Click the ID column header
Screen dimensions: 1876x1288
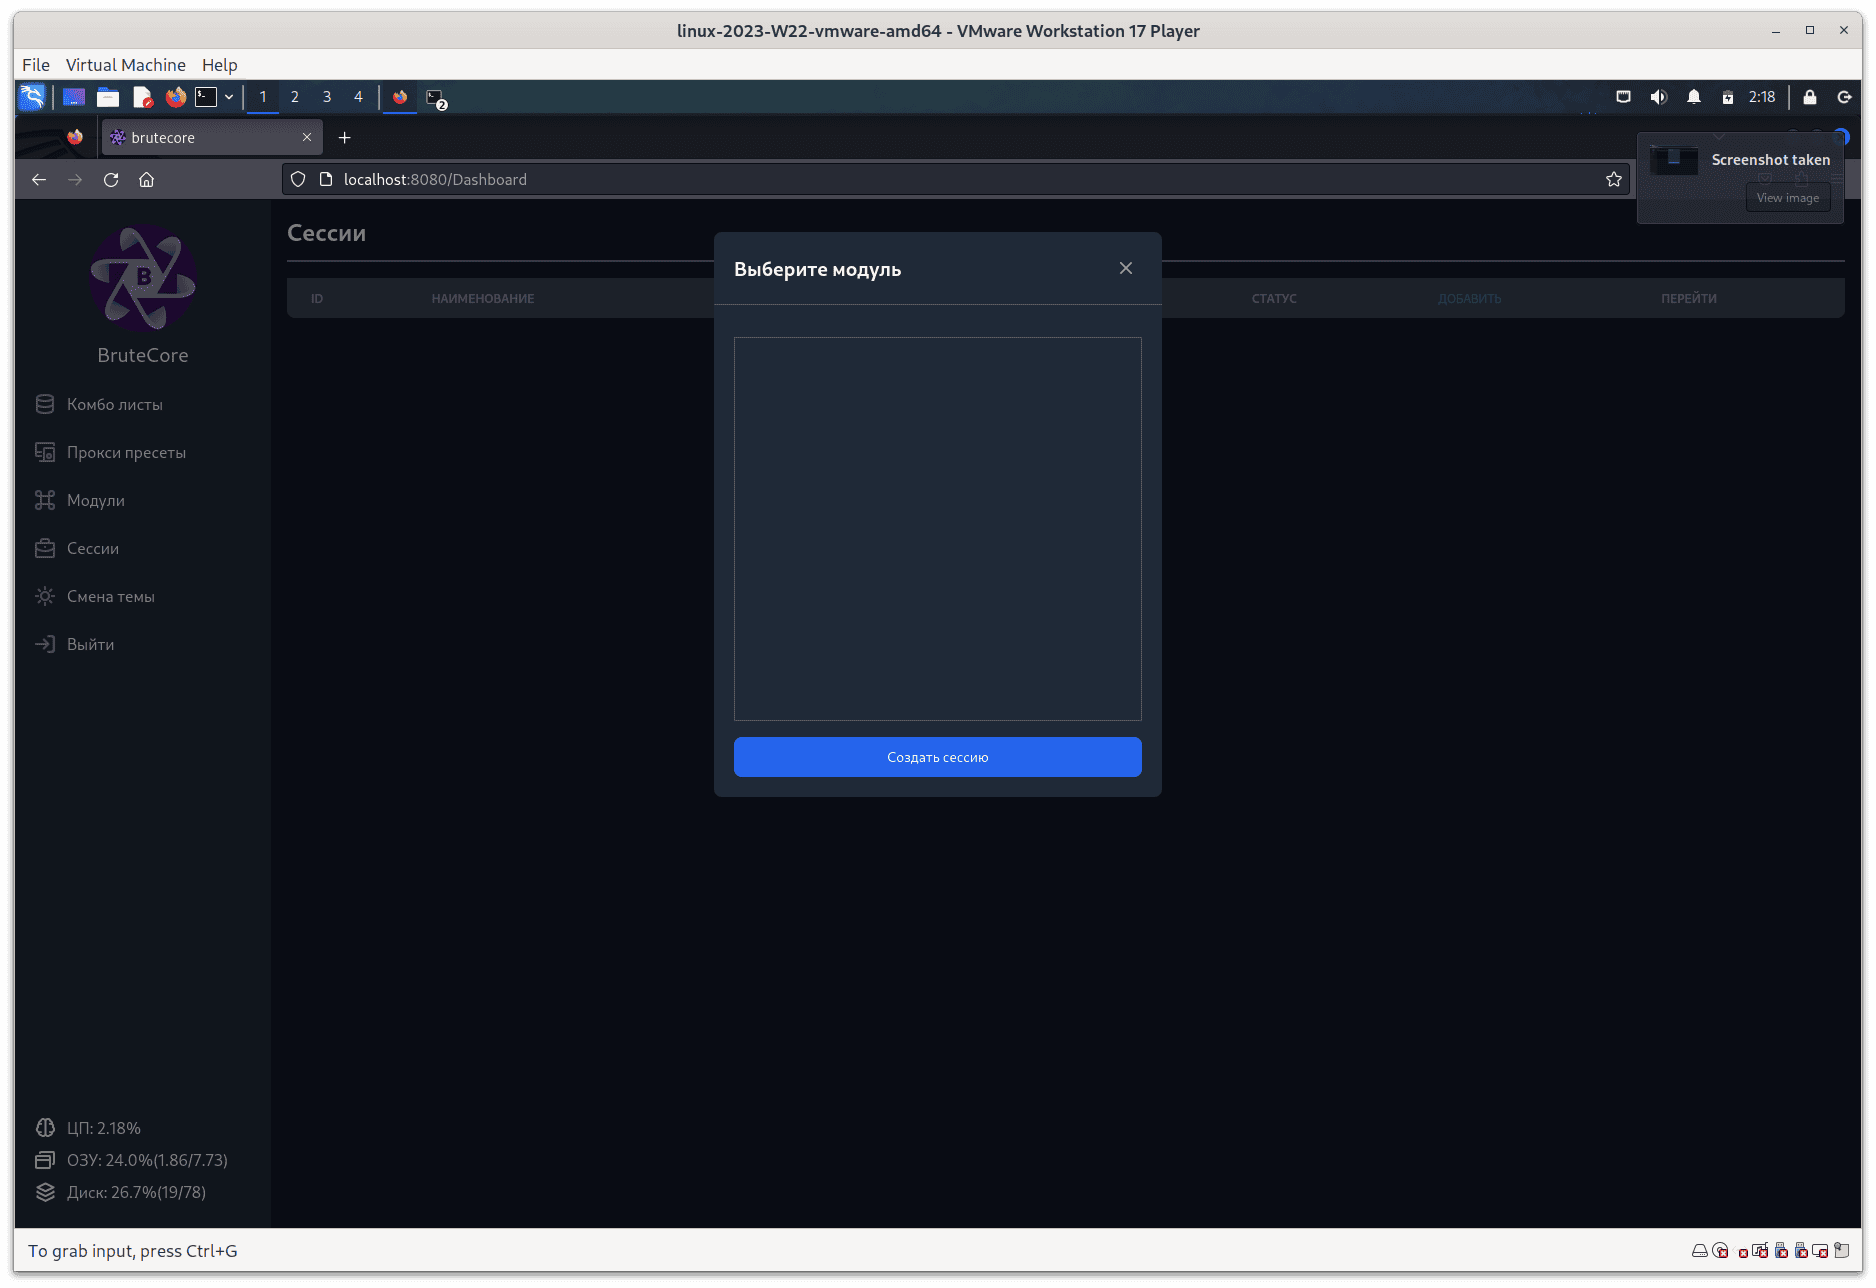pos(317,298)
